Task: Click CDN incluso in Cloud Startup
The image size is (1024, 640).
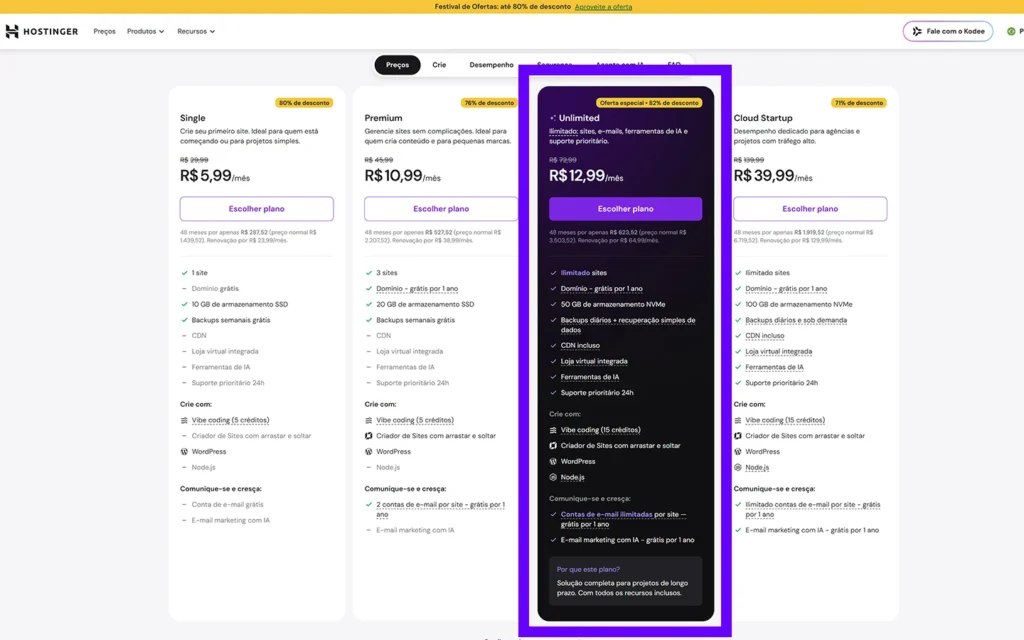Action: [765, 336]
